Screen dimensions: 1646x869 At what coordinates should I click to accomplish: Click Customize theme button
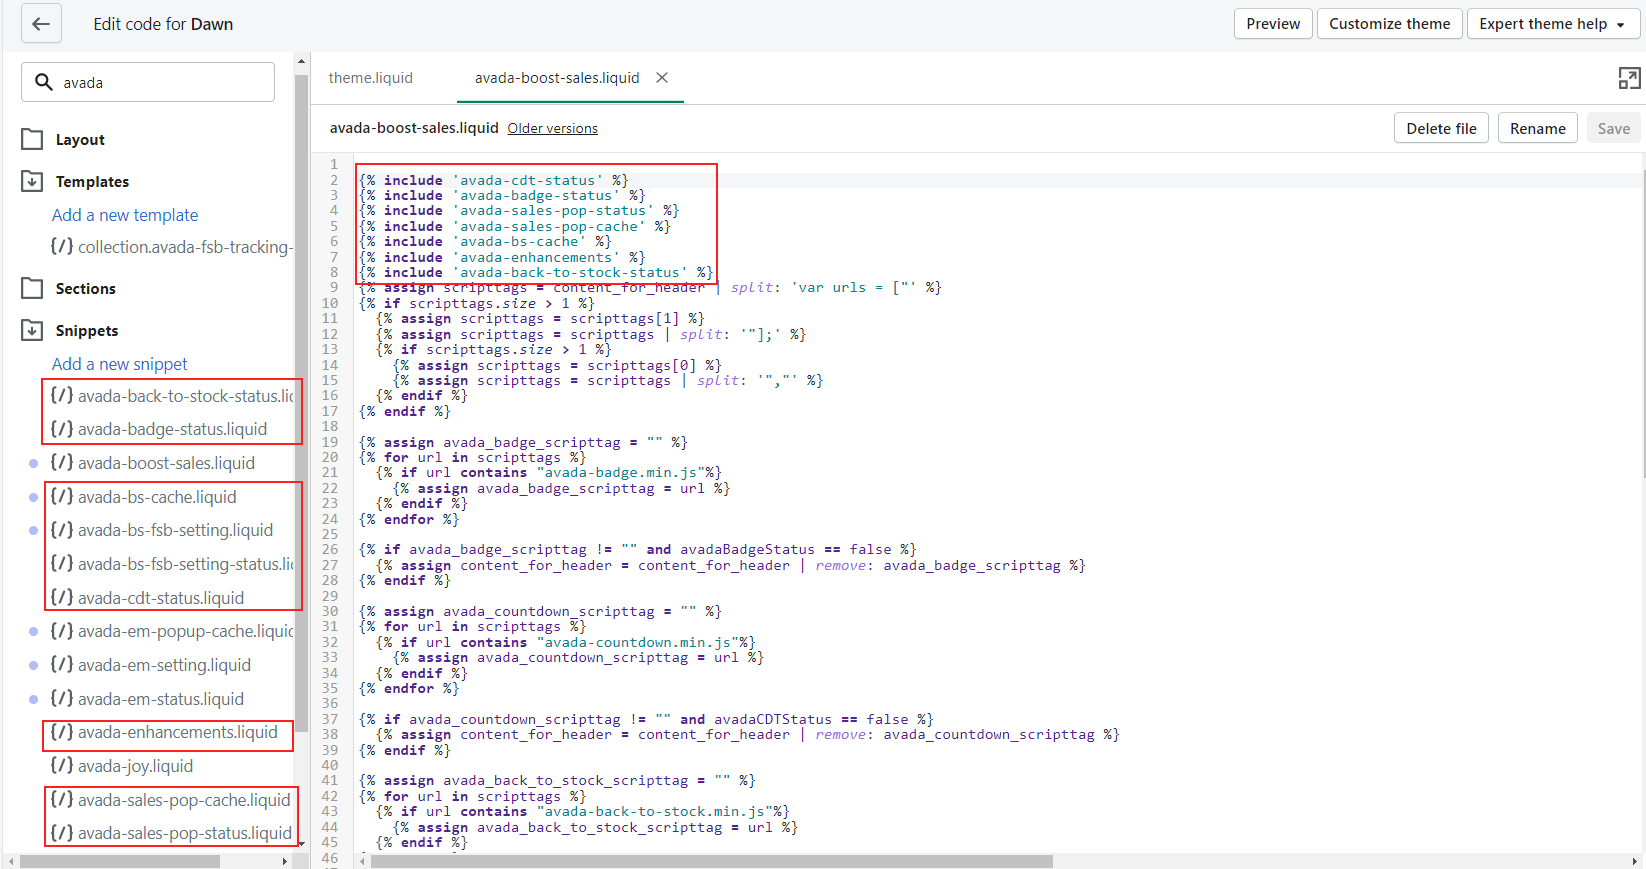(x=1389, y=24)
